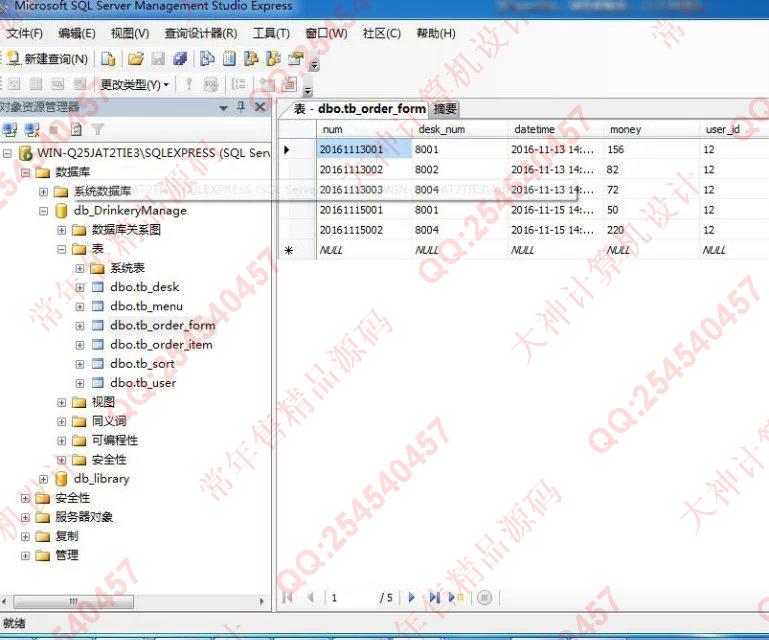This screenshot has height=640, width=769.
Task: Click the money column header
Action: [x=651, y=129]
